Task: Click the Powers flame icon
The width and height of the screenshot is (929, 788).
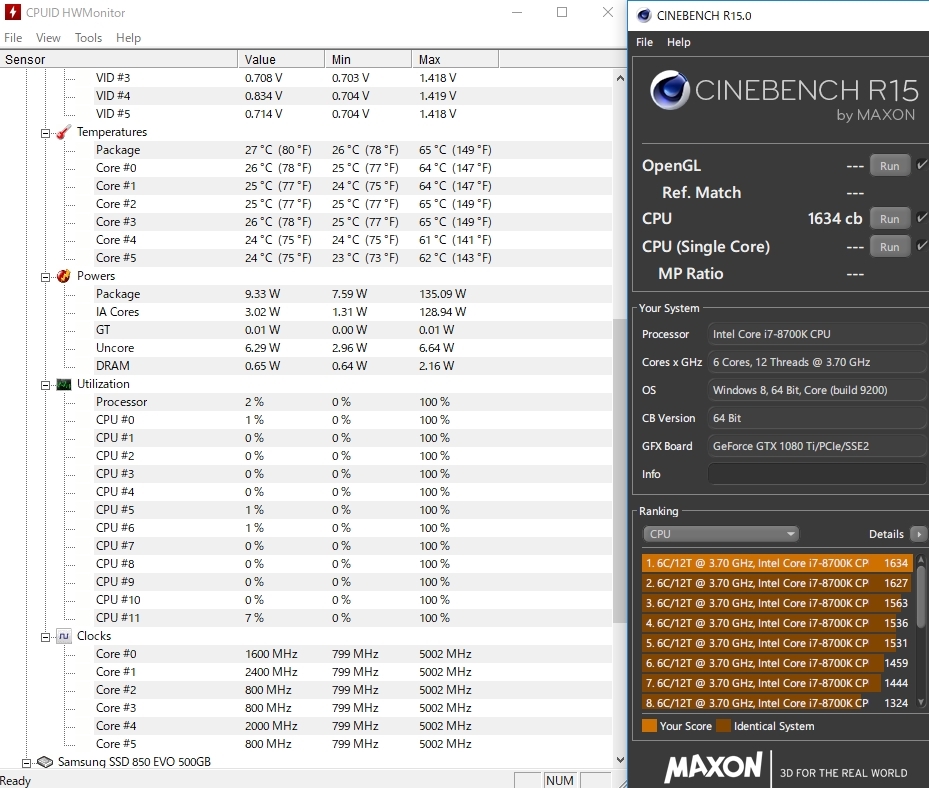Action: (x=63, y=276)
